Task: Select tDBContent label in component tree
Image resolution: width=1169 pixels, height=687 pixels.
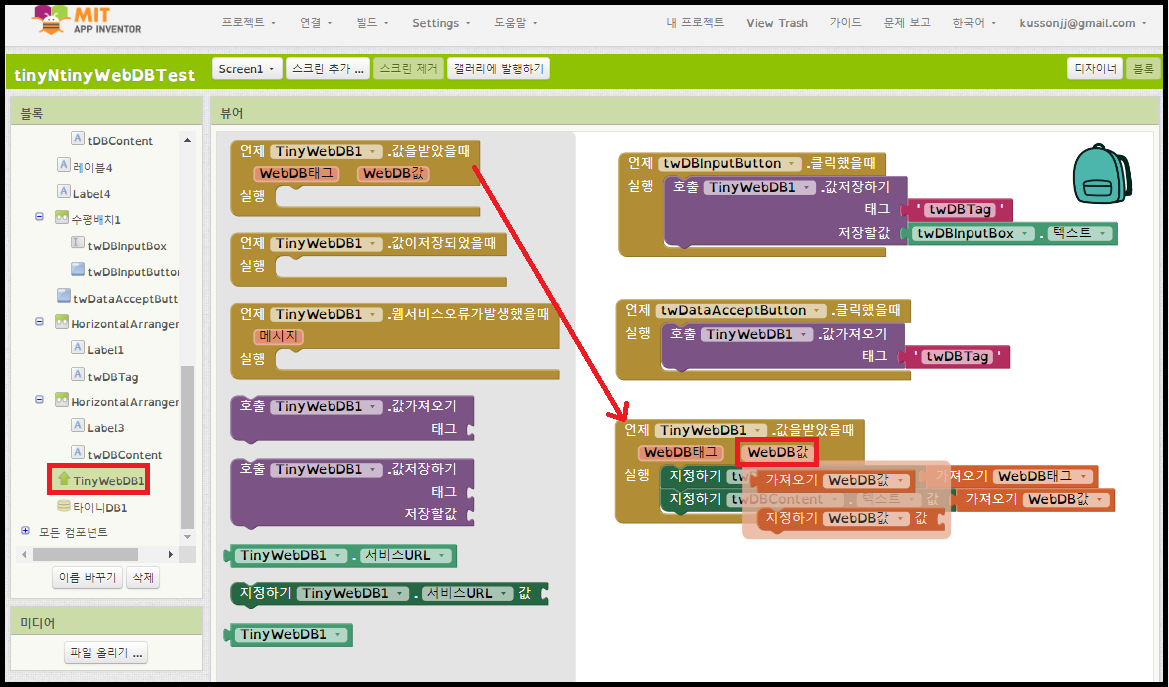Action: [x=120, y=140]
